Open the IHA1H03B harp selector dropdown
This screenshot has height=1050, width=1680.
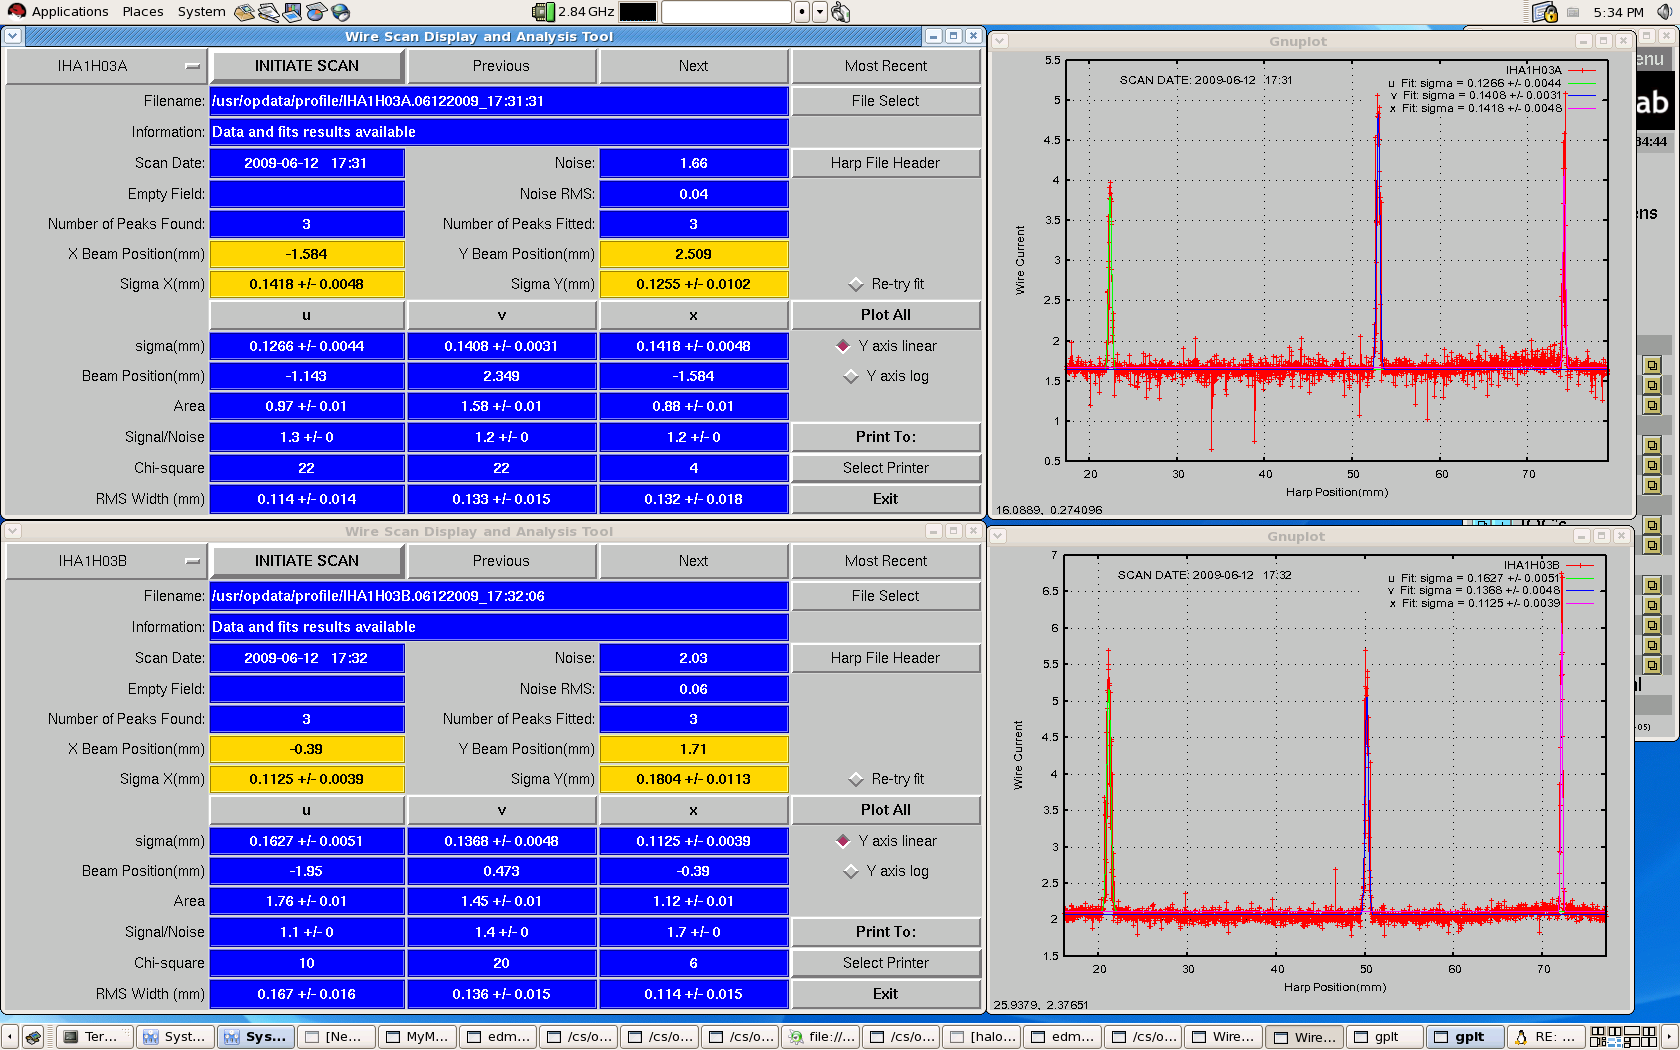click(x=106, y=561)
